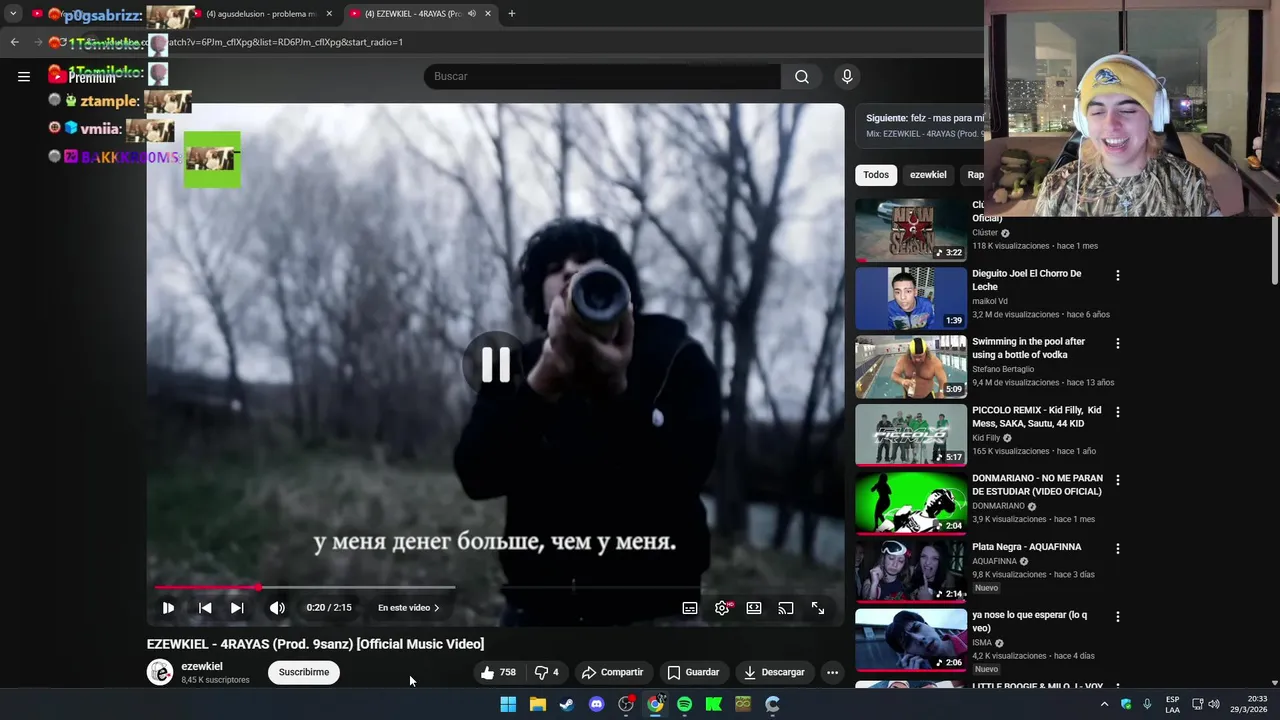Dislike the video
The width and height of the screenshot is (1280, 720).
click(546, 672)
